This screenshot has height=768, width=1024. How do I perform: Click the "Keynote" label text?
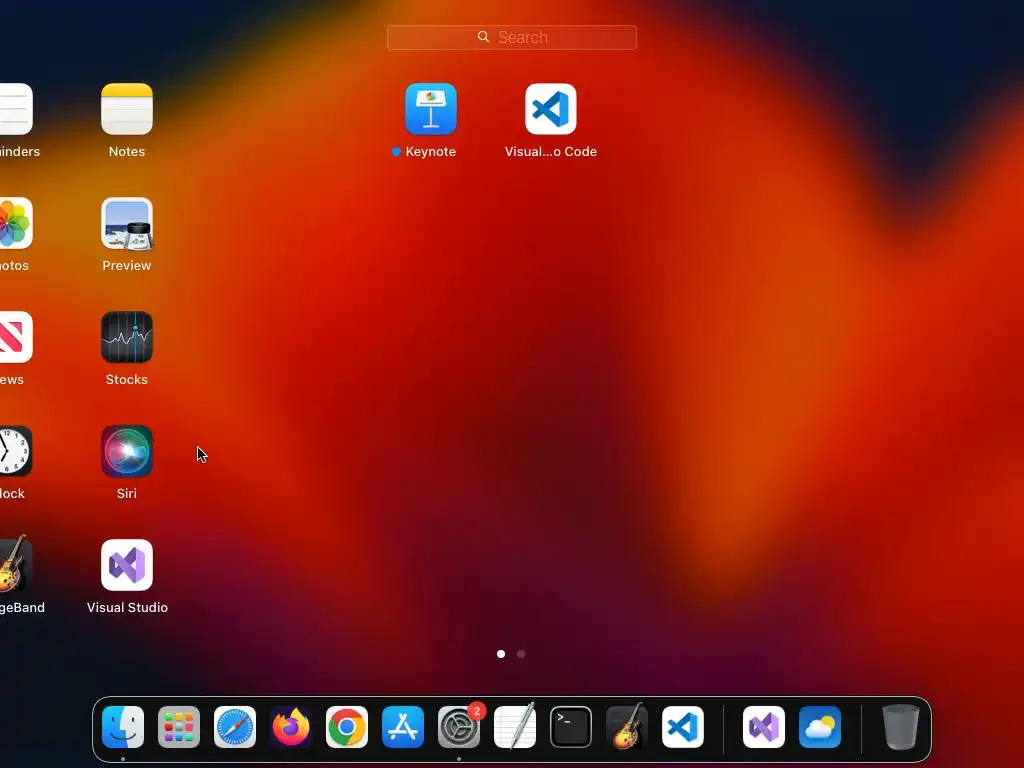pyautogui.click(x=430, y=152)
